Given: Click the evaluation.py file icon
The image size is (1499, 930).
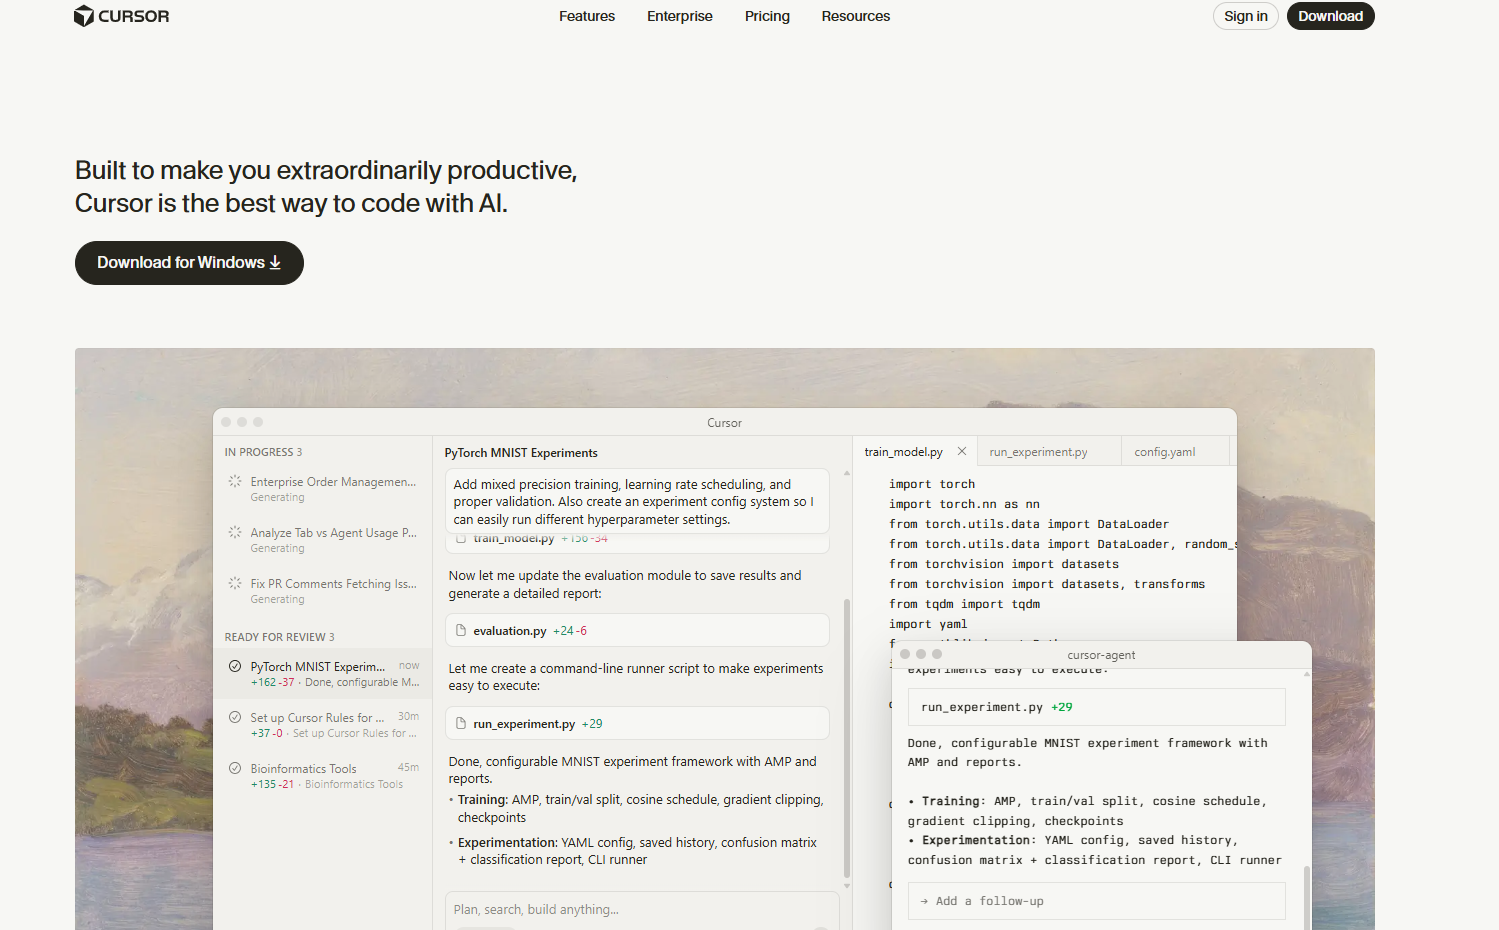Looking at the screenshot, I should [461, 631].
